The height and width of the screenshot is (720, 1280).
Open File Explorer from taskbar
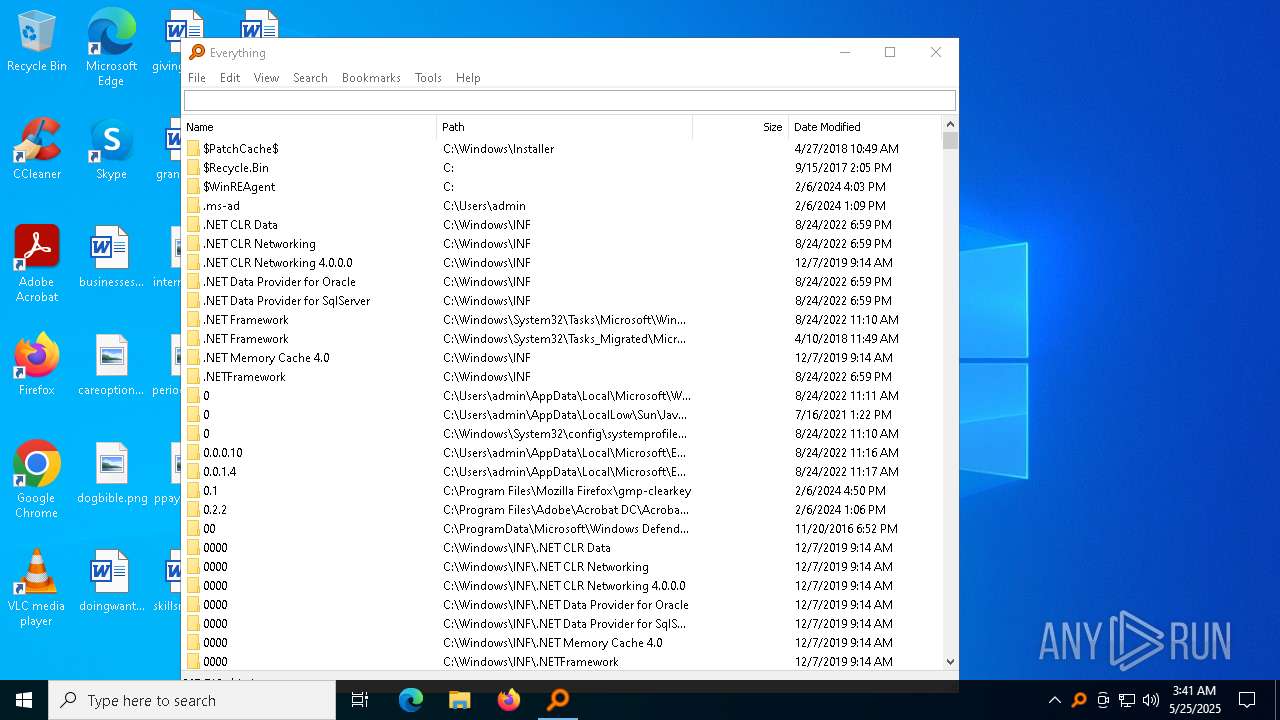tap(459, 700)
